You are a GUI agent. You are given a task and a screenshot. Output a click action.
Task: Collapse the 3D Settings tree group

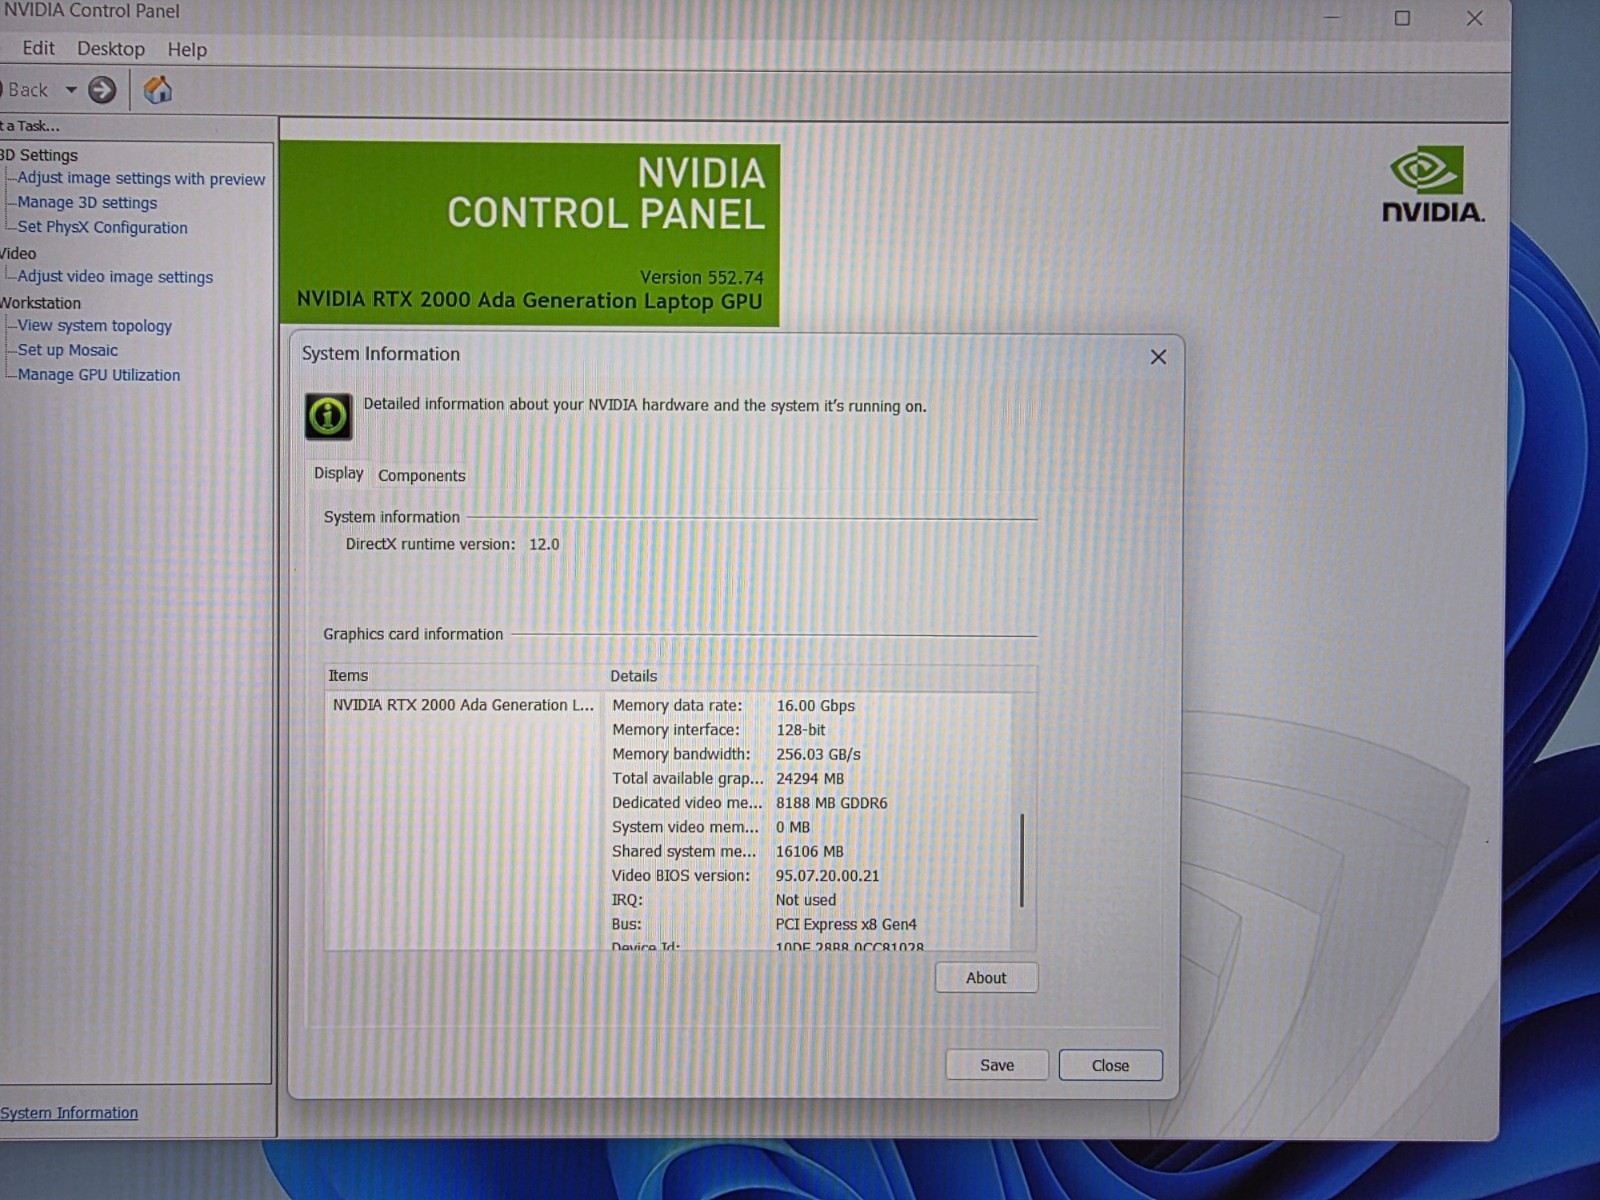point(39,155)
